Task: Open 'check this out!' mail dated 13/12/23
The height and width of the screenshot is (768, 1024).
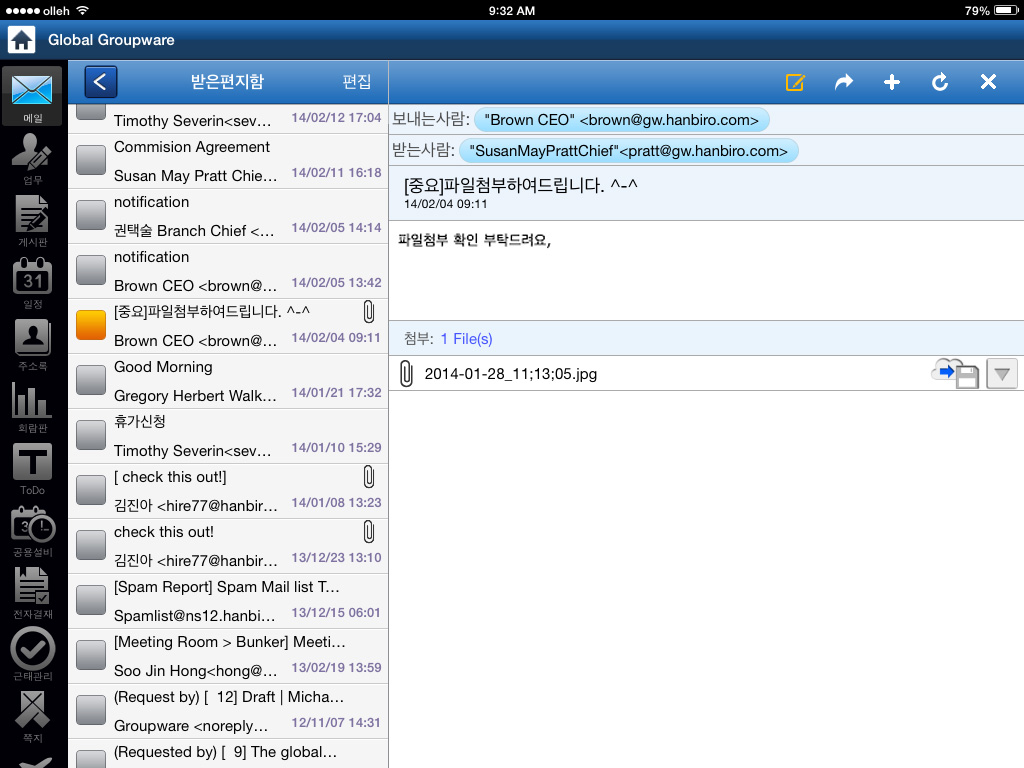Action: click(x=228, y=547)
